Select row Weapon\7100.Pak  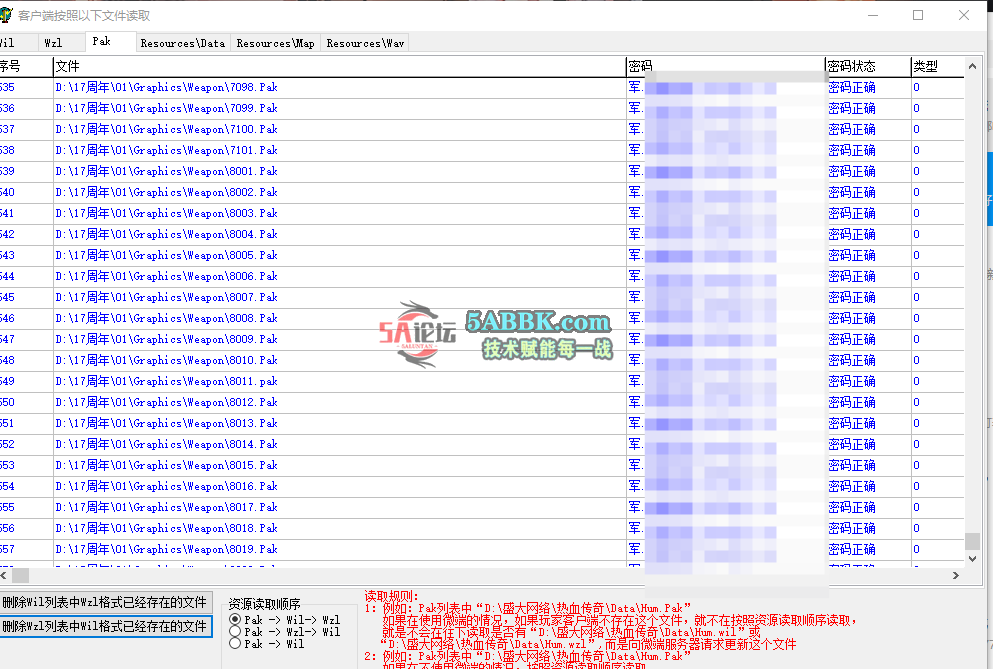[x=481, y=129]
